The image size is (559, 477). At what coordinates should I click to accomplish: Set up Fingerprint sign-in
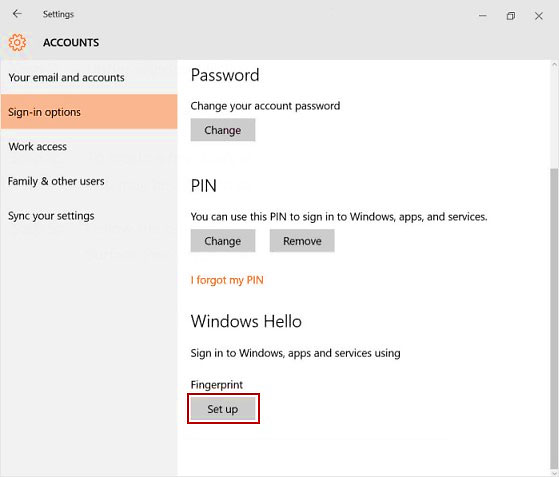click(x=223, y=409)
